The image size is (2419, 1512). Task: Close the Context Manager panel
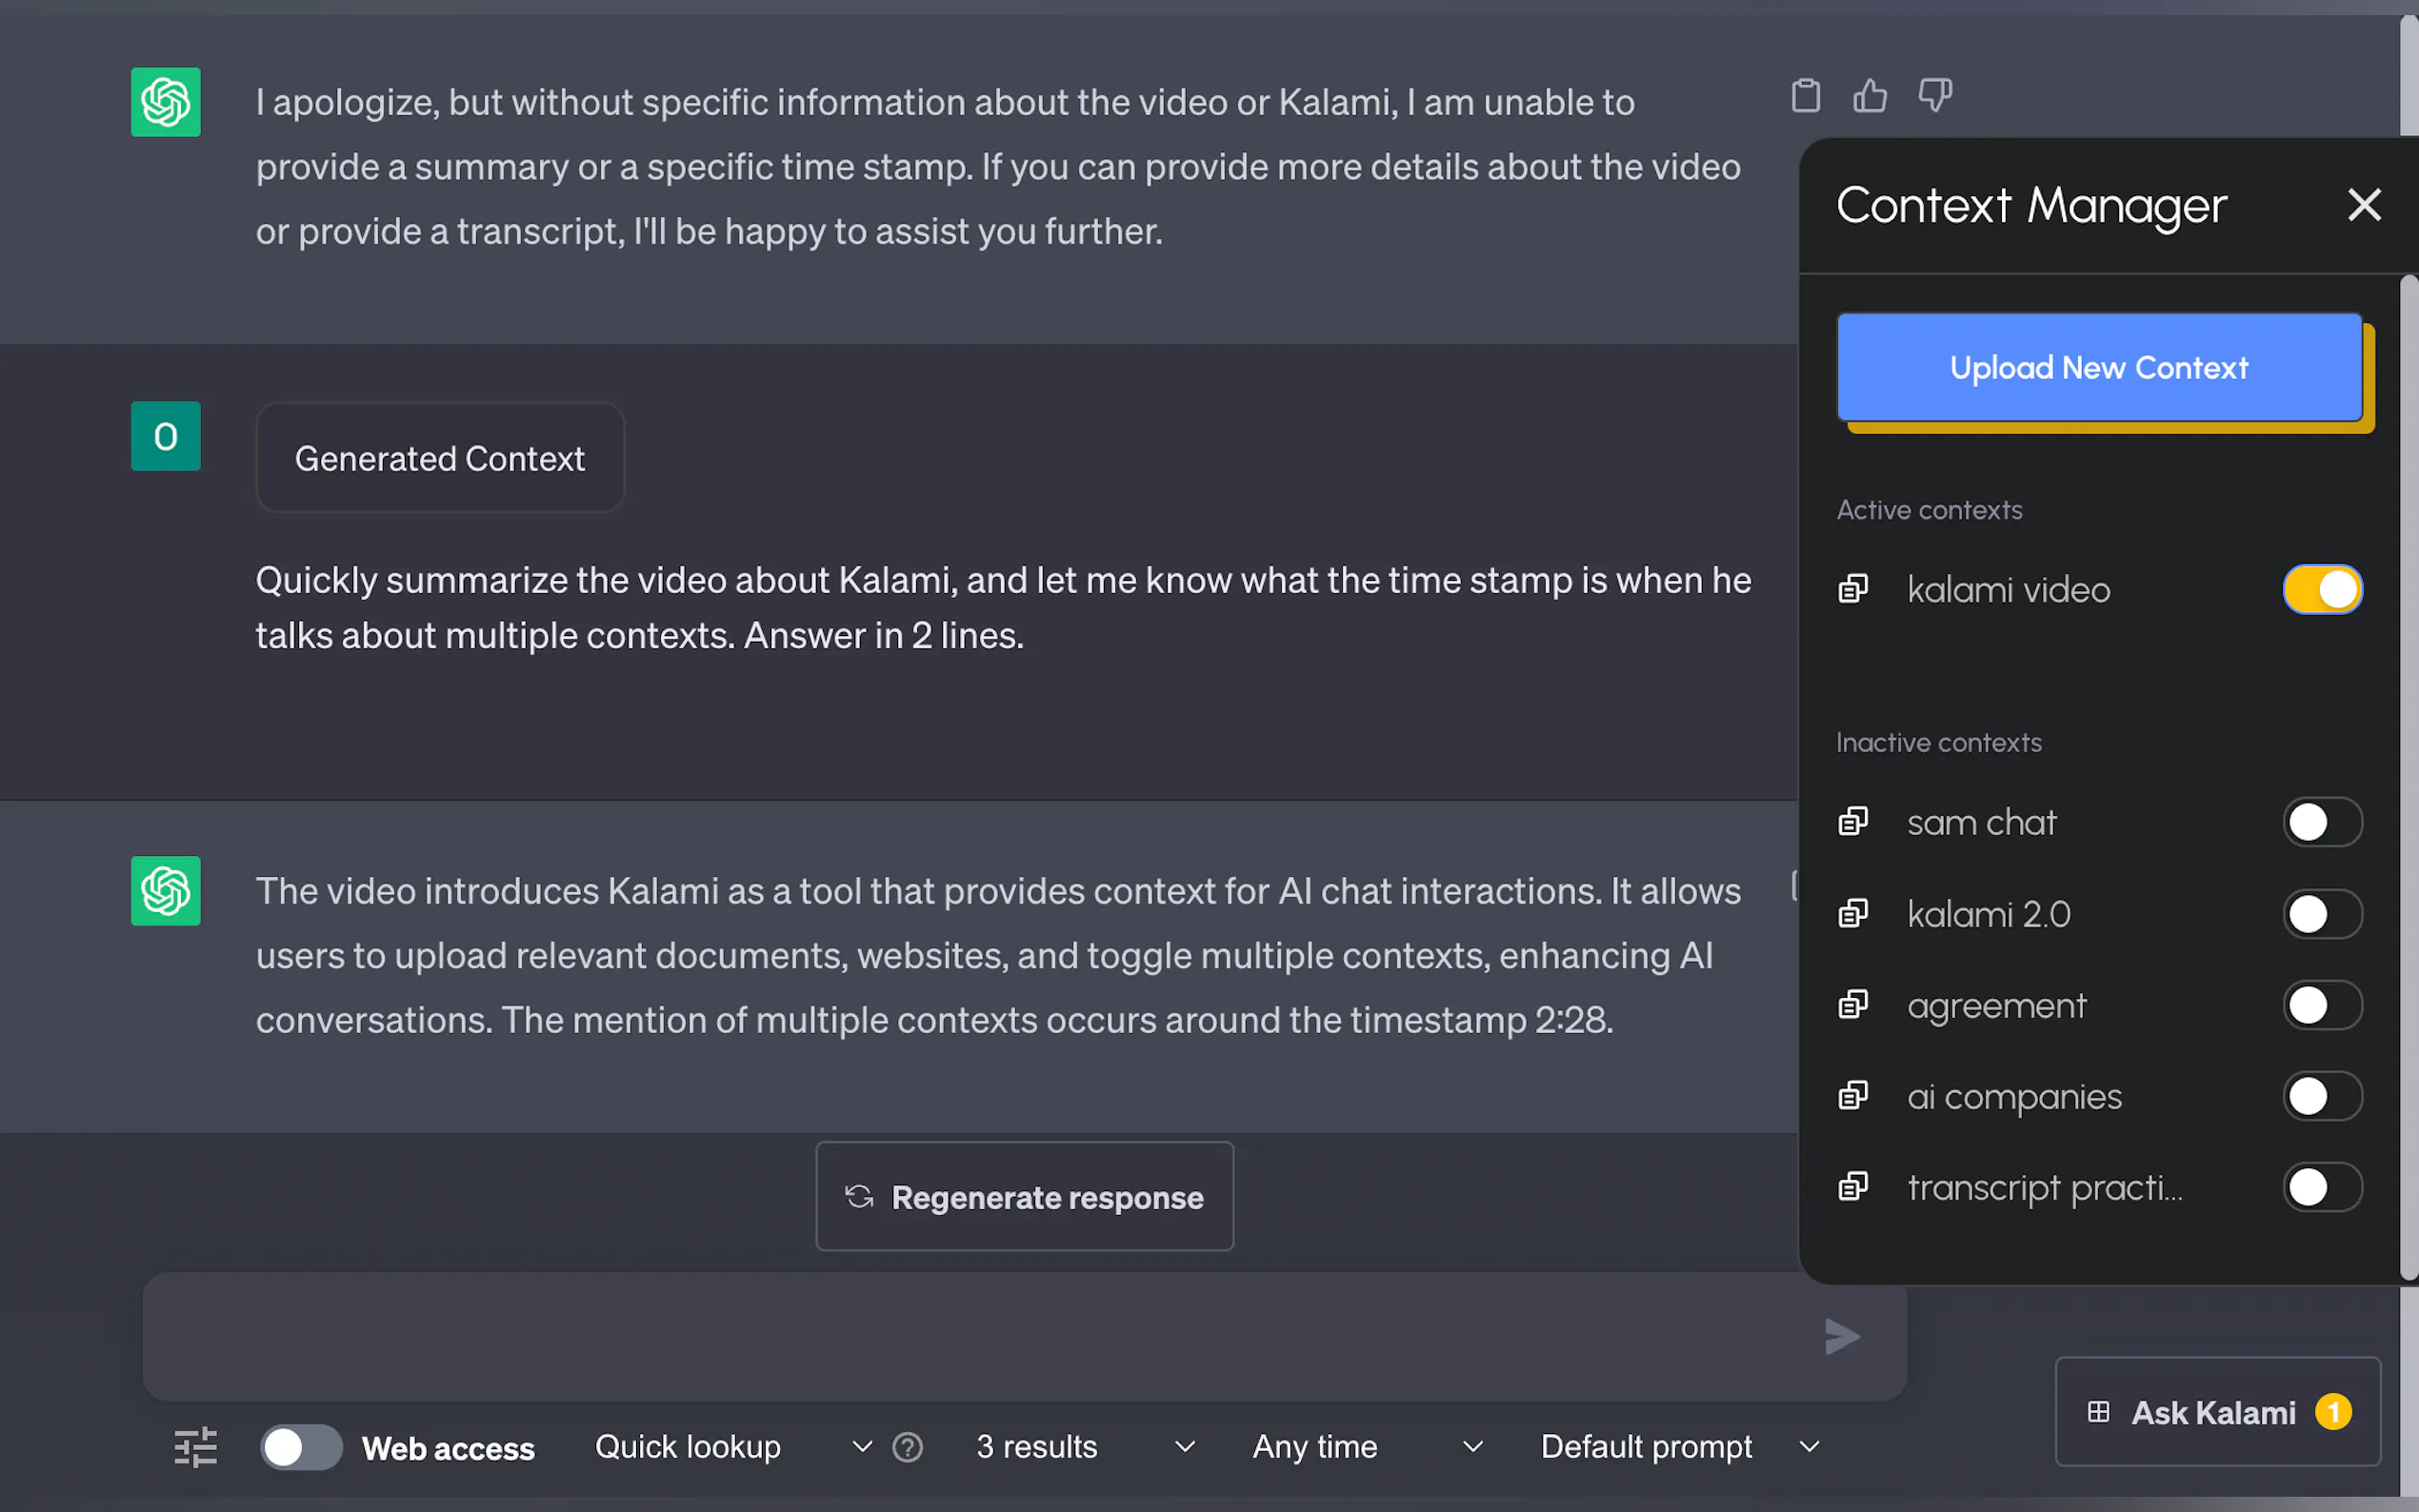point(2364,205)
